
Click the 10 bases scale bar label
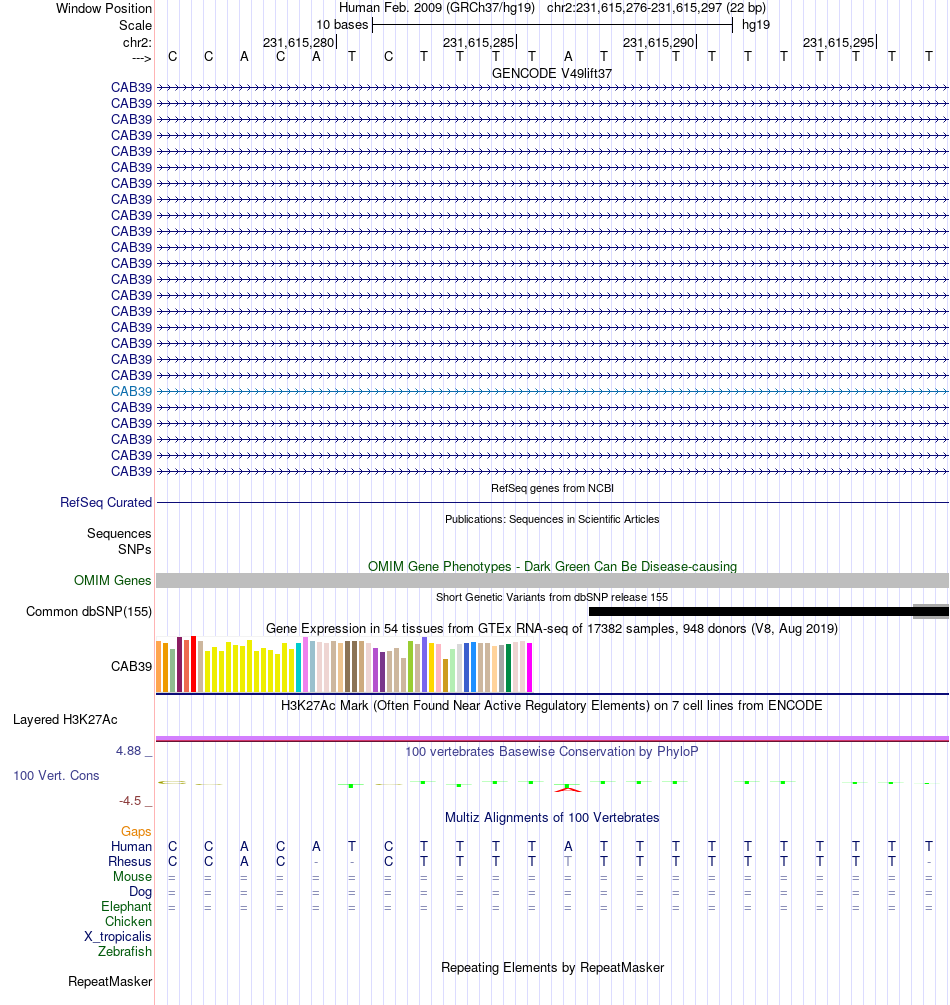pos(342,25)
